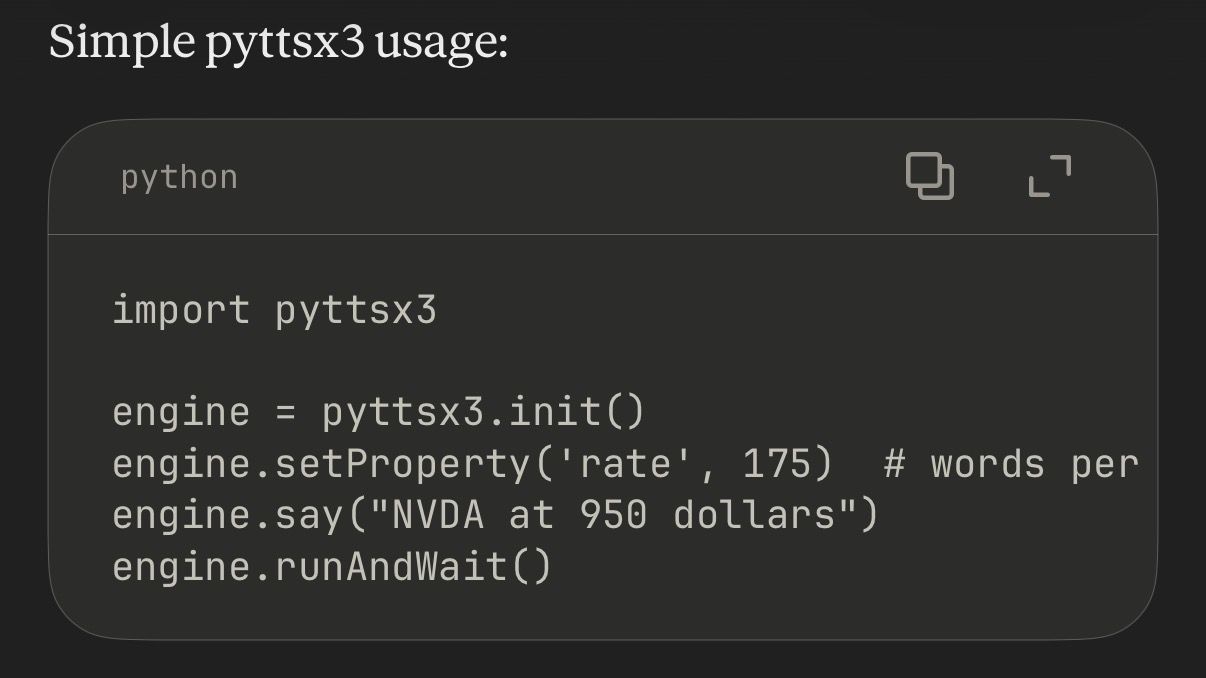Click the 'pyttsx3.init()' call
1206x678 pixels.
[484, 412]
